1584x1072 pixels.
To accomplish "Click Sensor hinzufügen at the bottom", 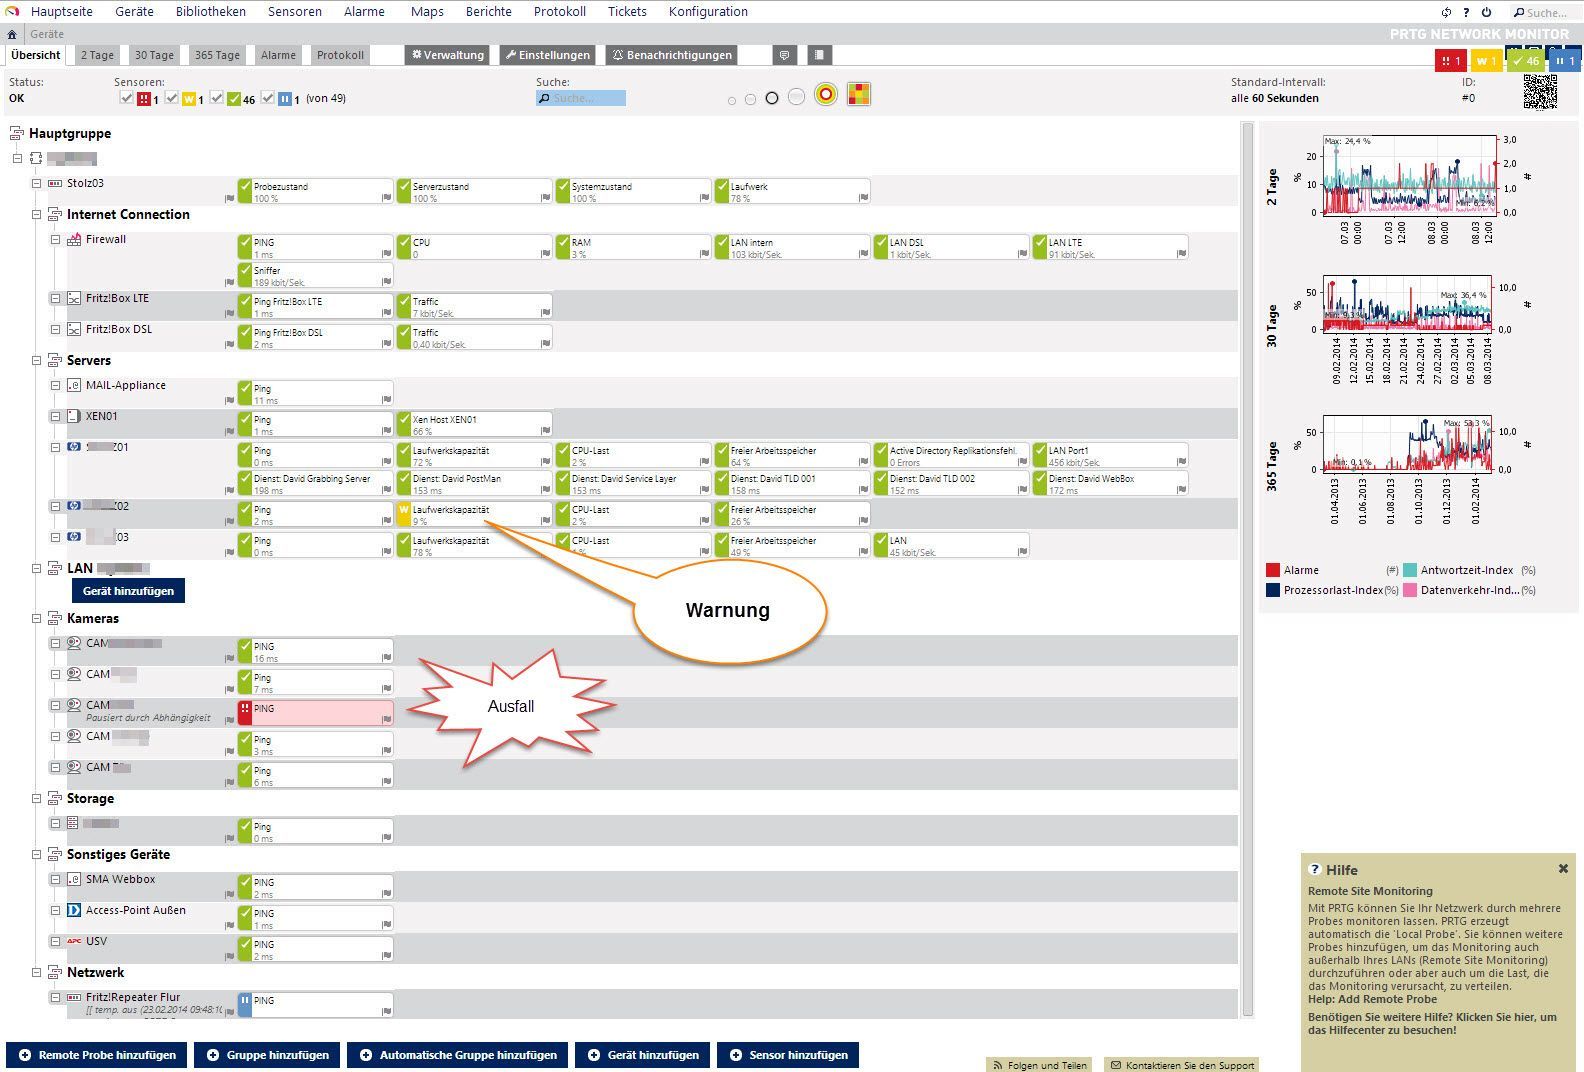I will tap(788, 1055).
